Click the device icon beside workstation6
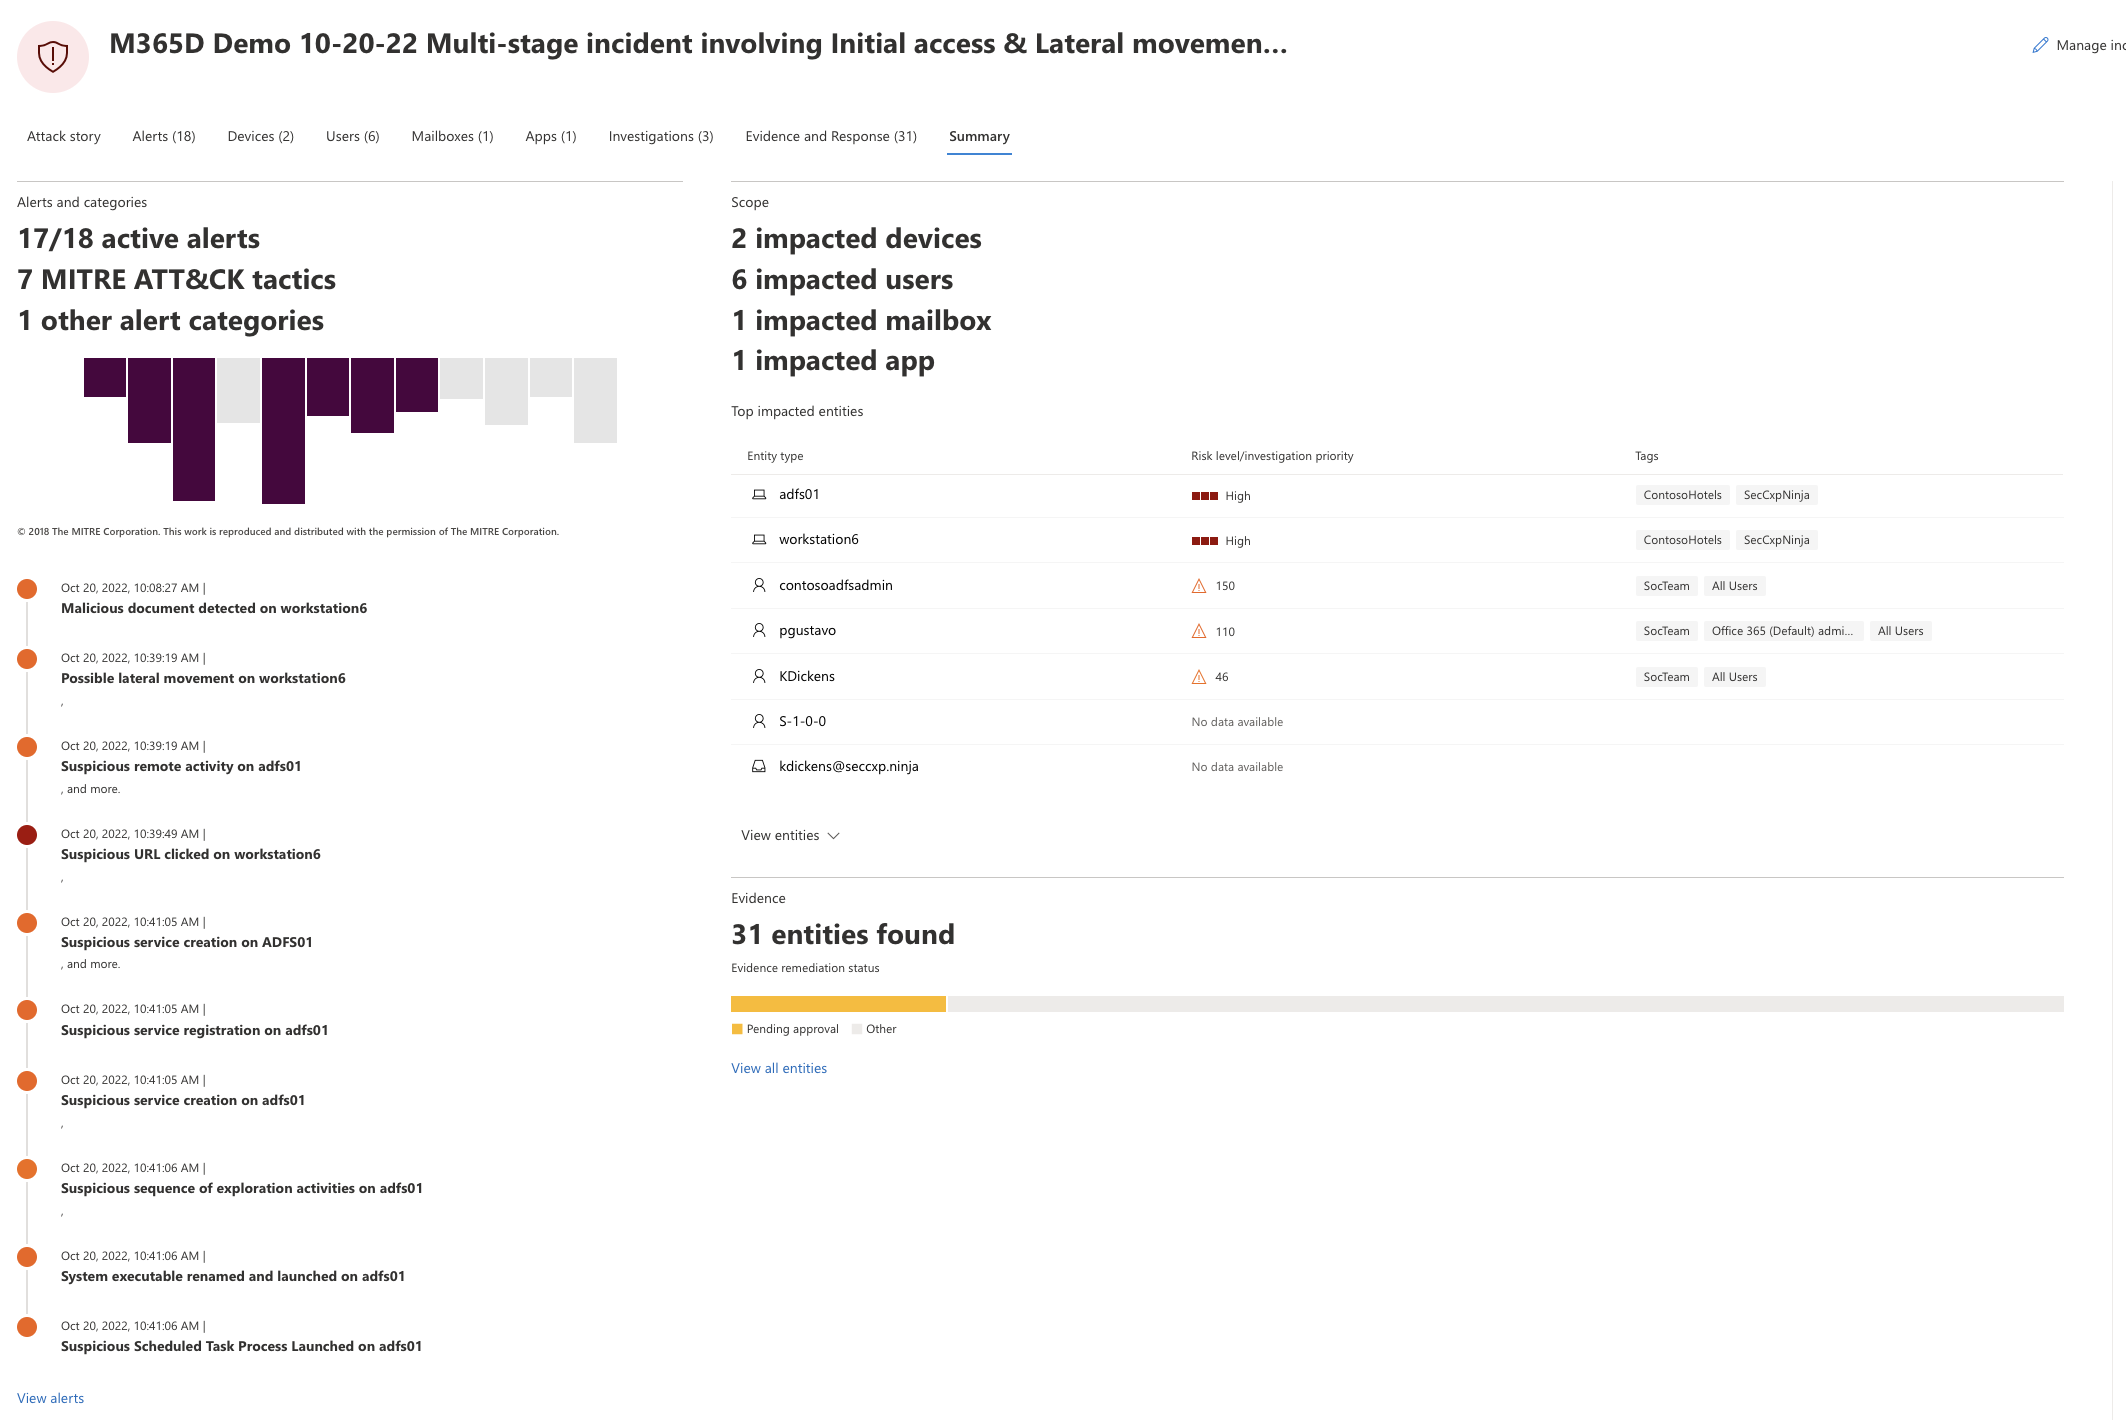Viewport: 2126px width, 1420px height. pyautogui.click(x=759, y=540)
